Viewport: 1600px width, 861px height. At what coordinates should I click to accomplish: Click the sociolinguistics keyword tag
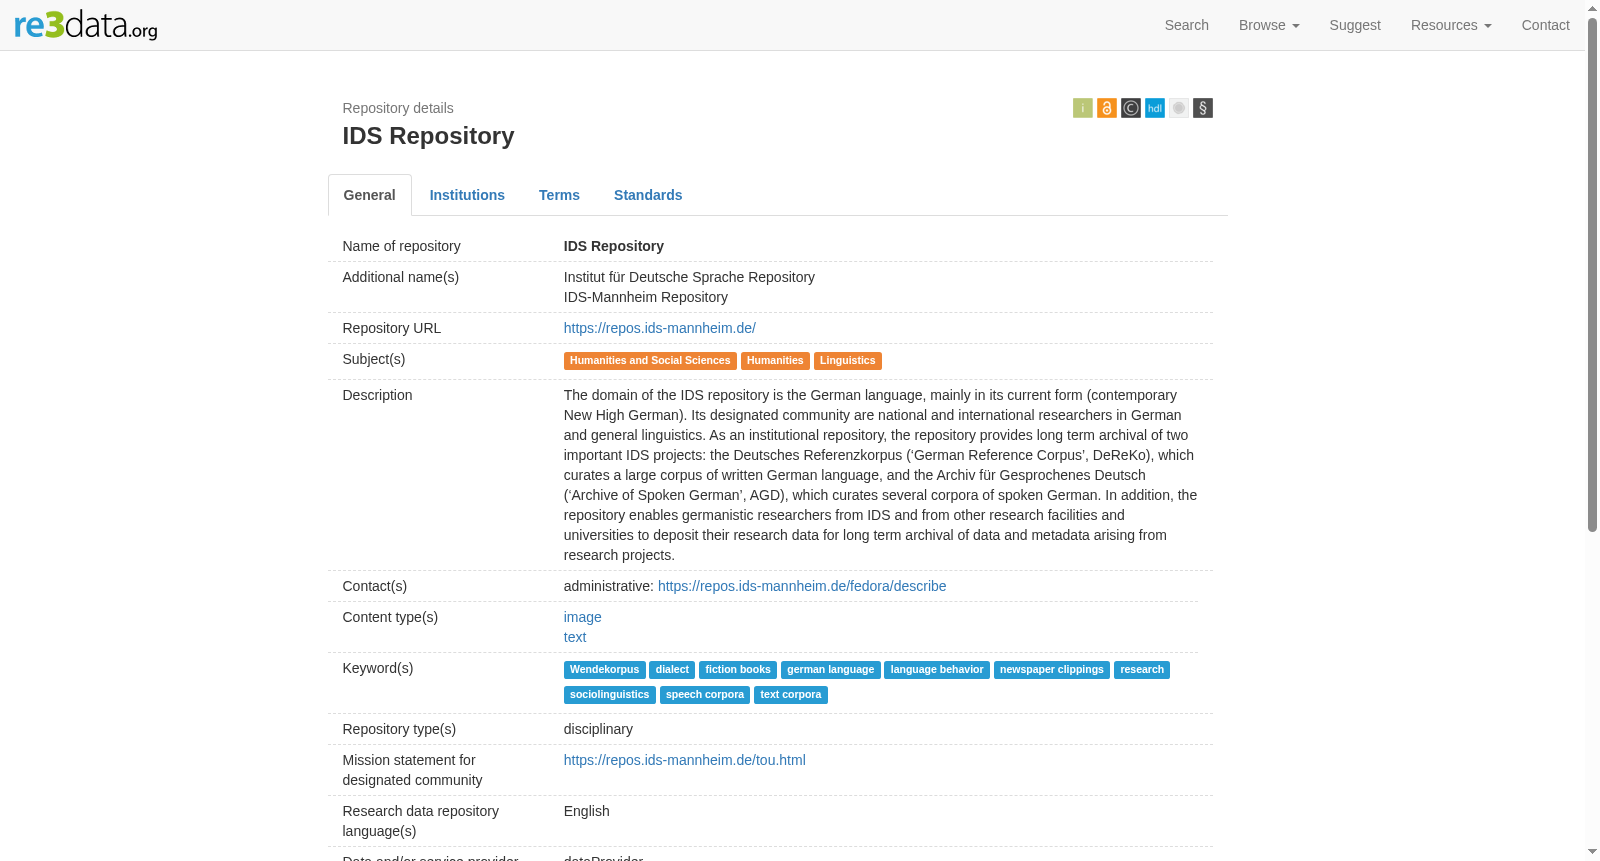[x=610, y=695]
